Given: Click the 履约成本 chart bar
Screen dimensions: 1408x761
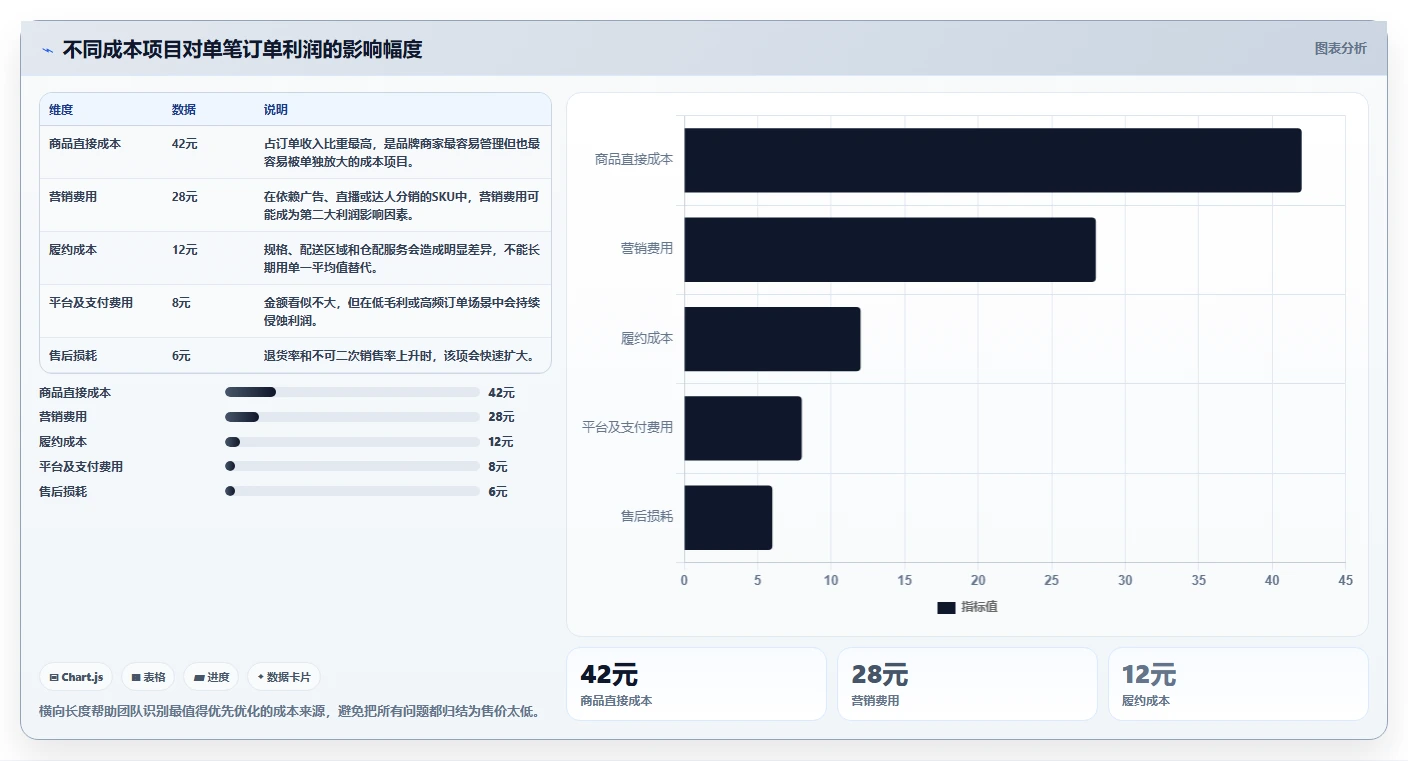Looking at the screenshot, I should tap(772, 339).
